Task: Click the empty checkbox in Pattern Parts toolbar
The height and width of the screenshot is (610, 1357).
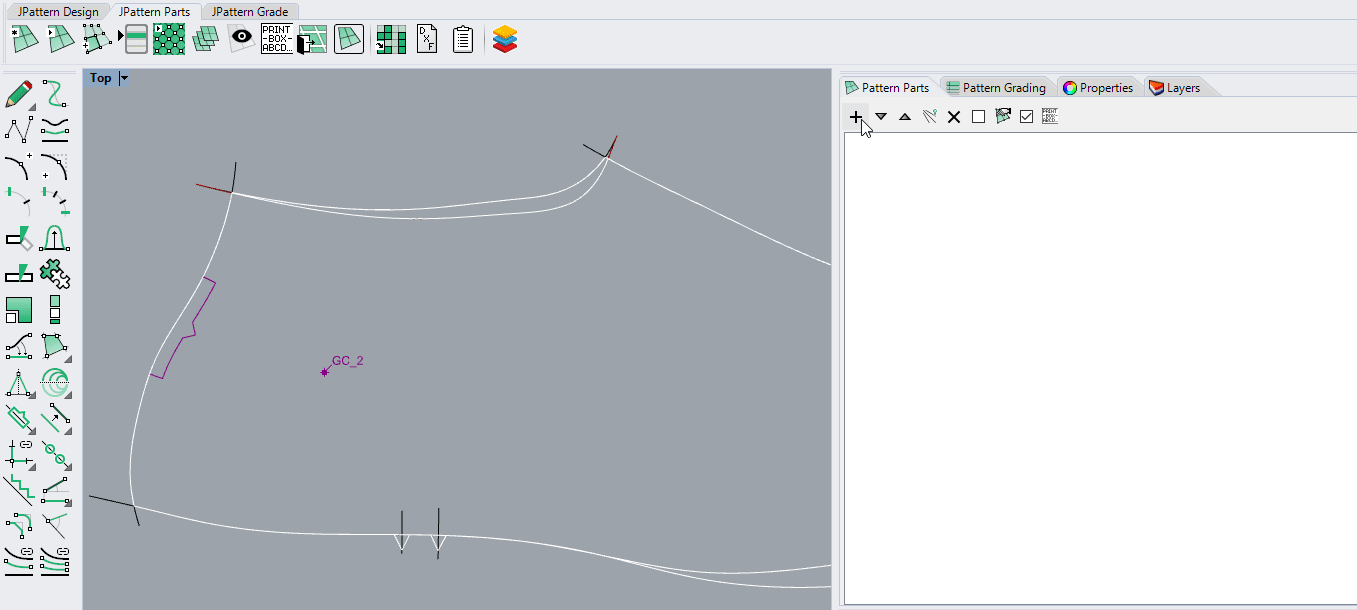Action: tap(978, 117)
